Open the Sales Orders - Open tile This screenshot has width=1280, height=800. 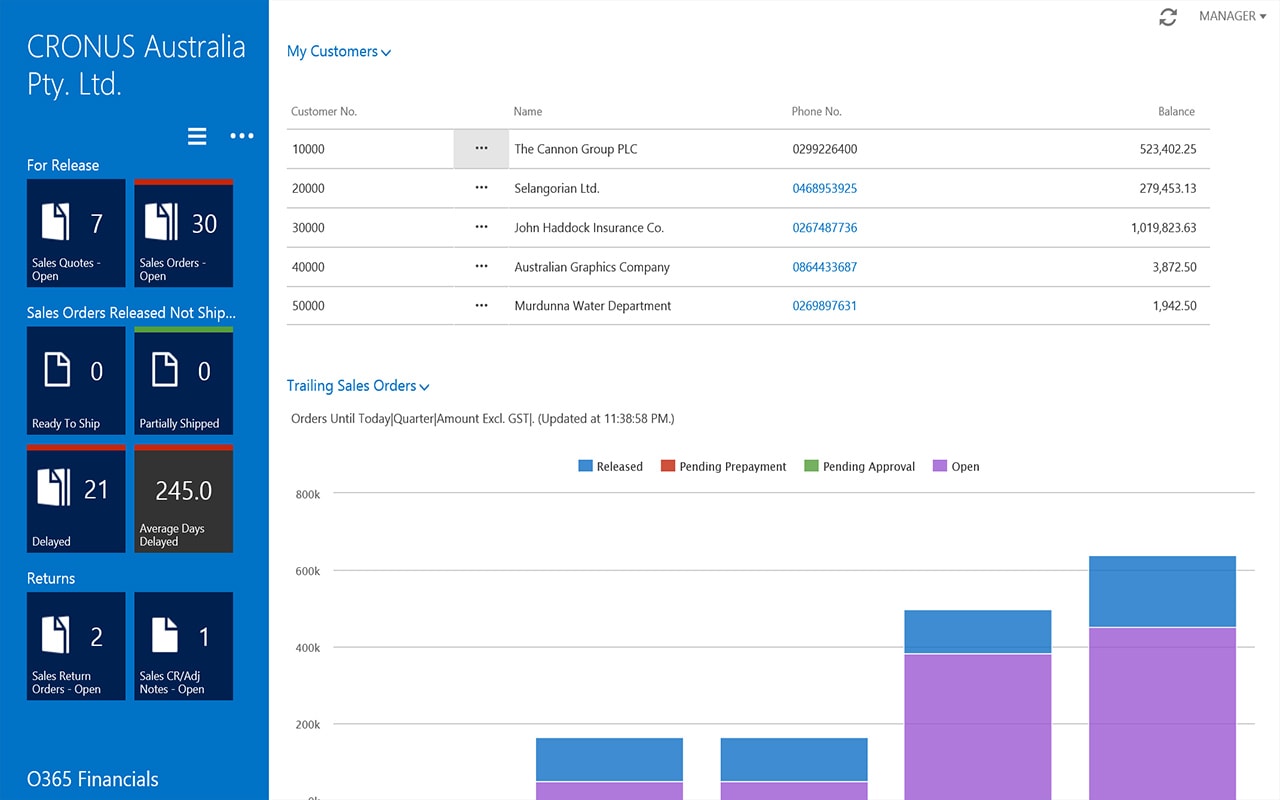pyautogui.click(x=184, y=233)
